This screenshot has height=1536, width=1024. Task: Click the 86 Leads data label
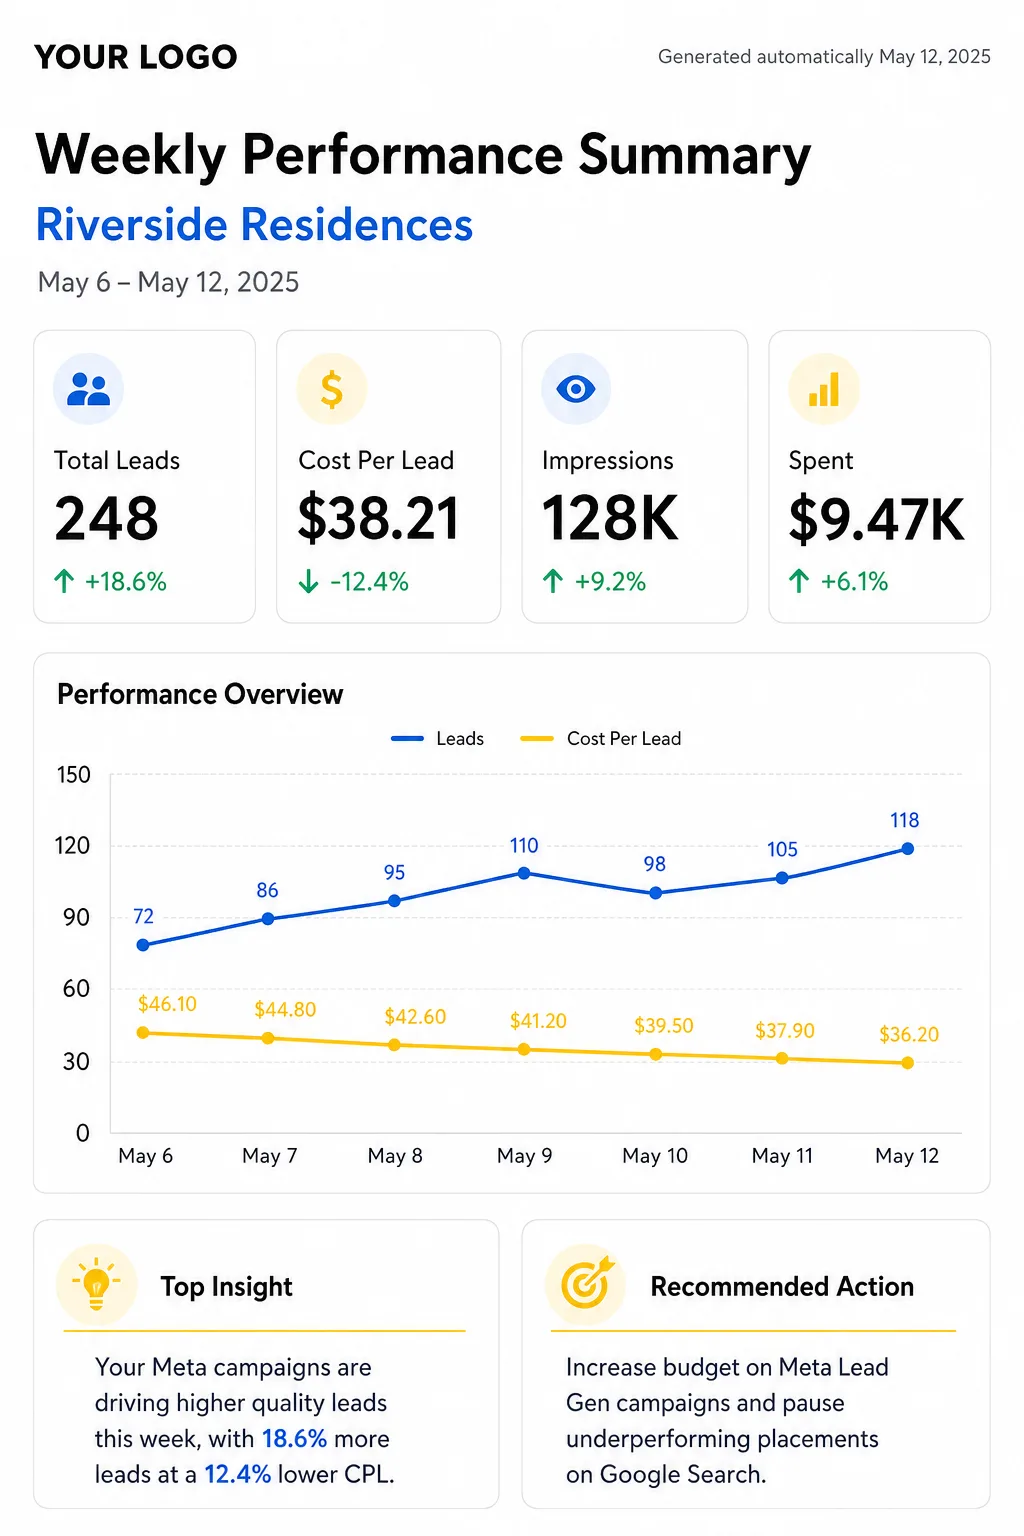[x=267, y=891]
